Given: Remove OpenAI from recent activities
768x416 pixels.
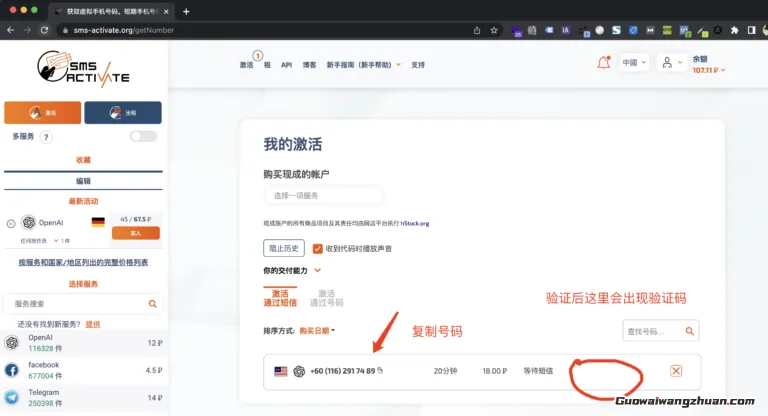Looking at the screenshot, I should [11, 223].
